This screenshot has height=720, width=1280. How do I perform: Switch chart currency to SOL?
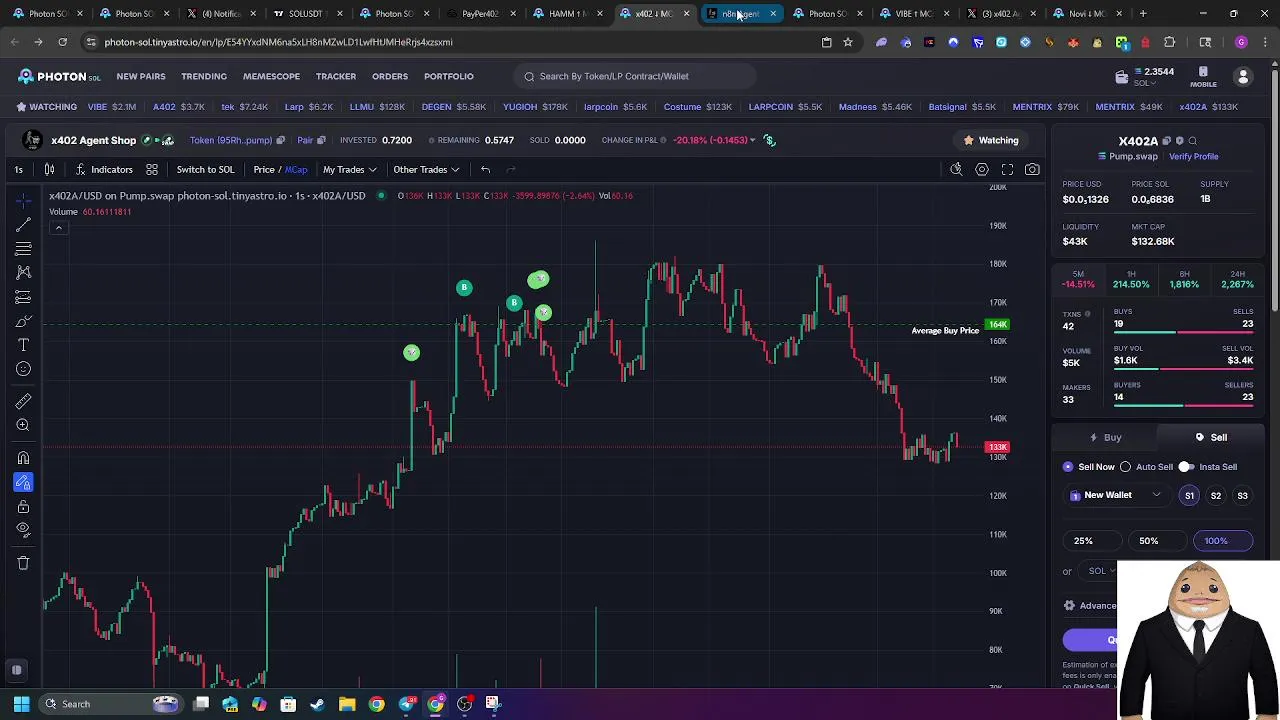coord(205,169)
